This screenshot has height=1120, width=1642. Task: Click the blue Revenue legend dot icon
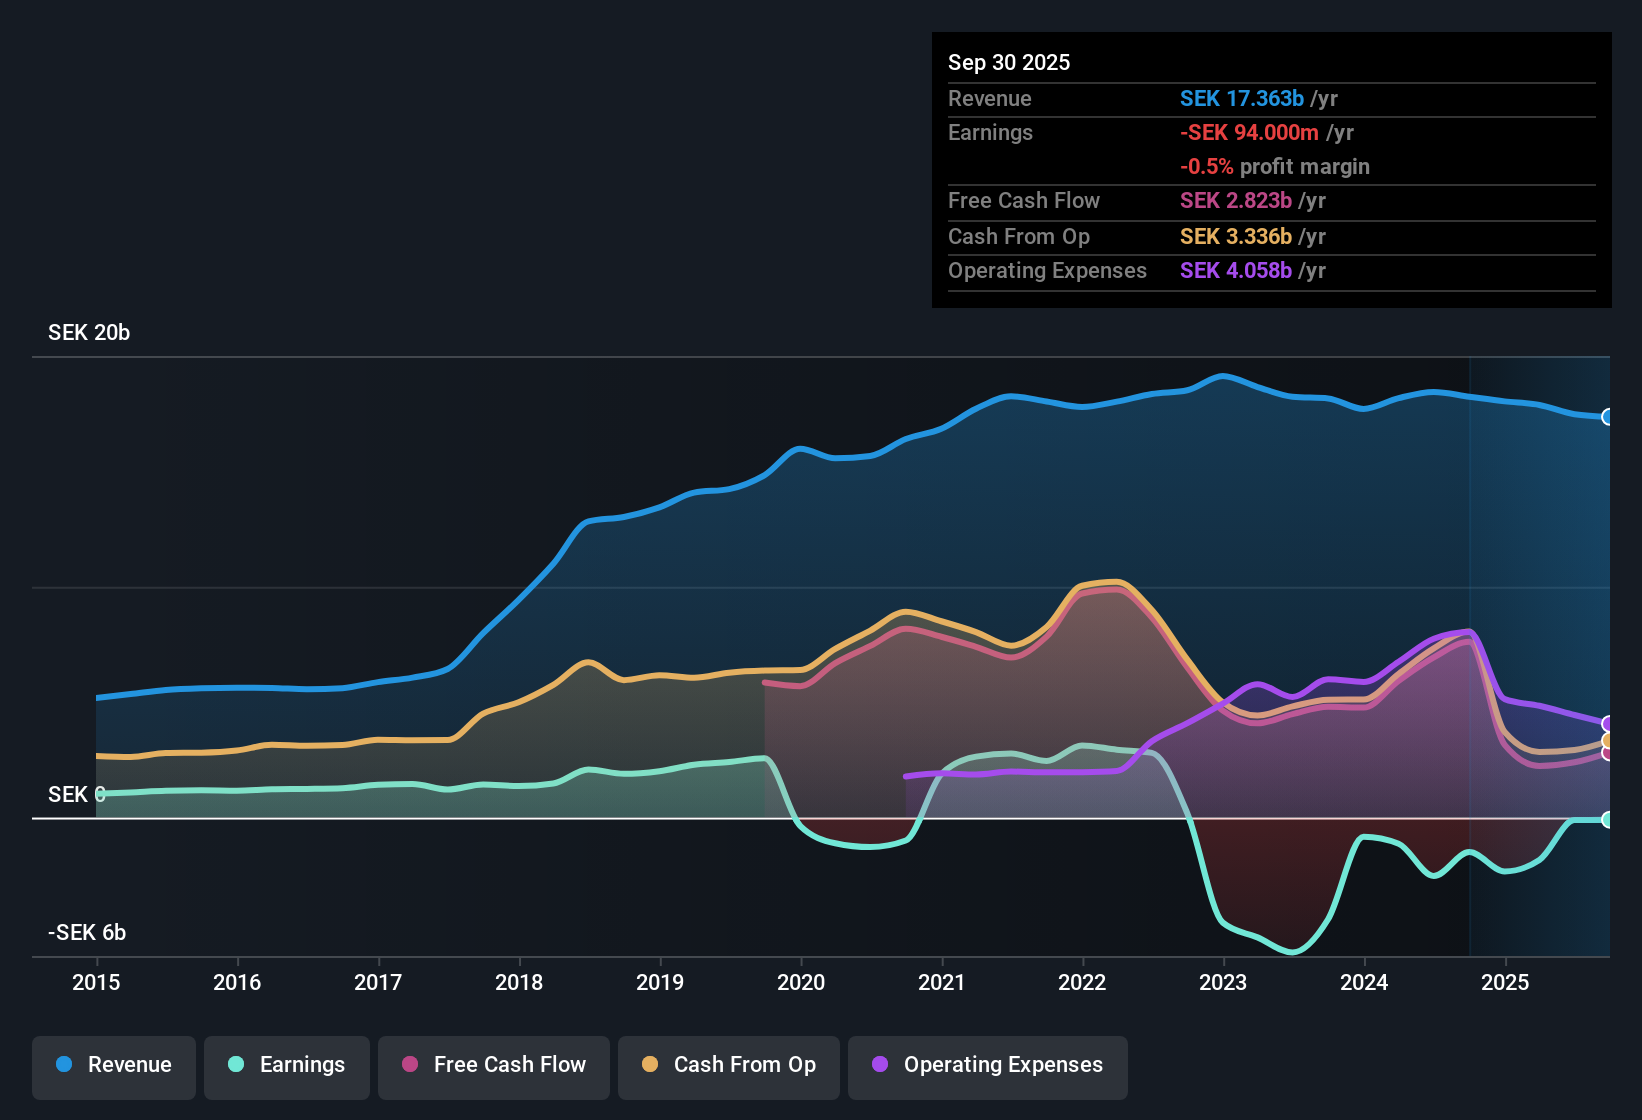click(x=64, y=1065)
